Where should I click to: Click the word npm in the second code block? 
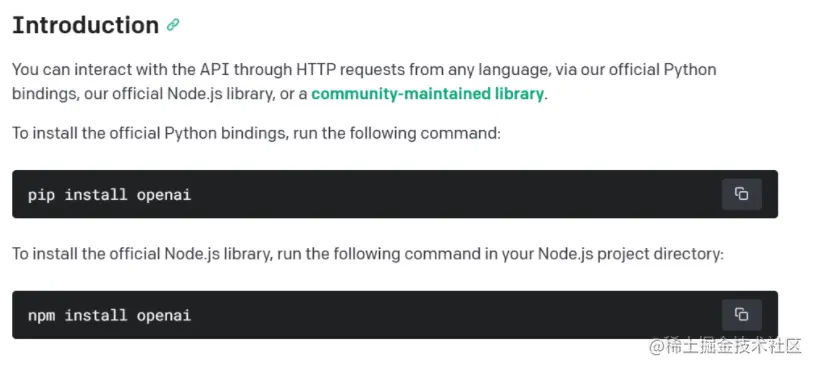[x=41, y=315]
